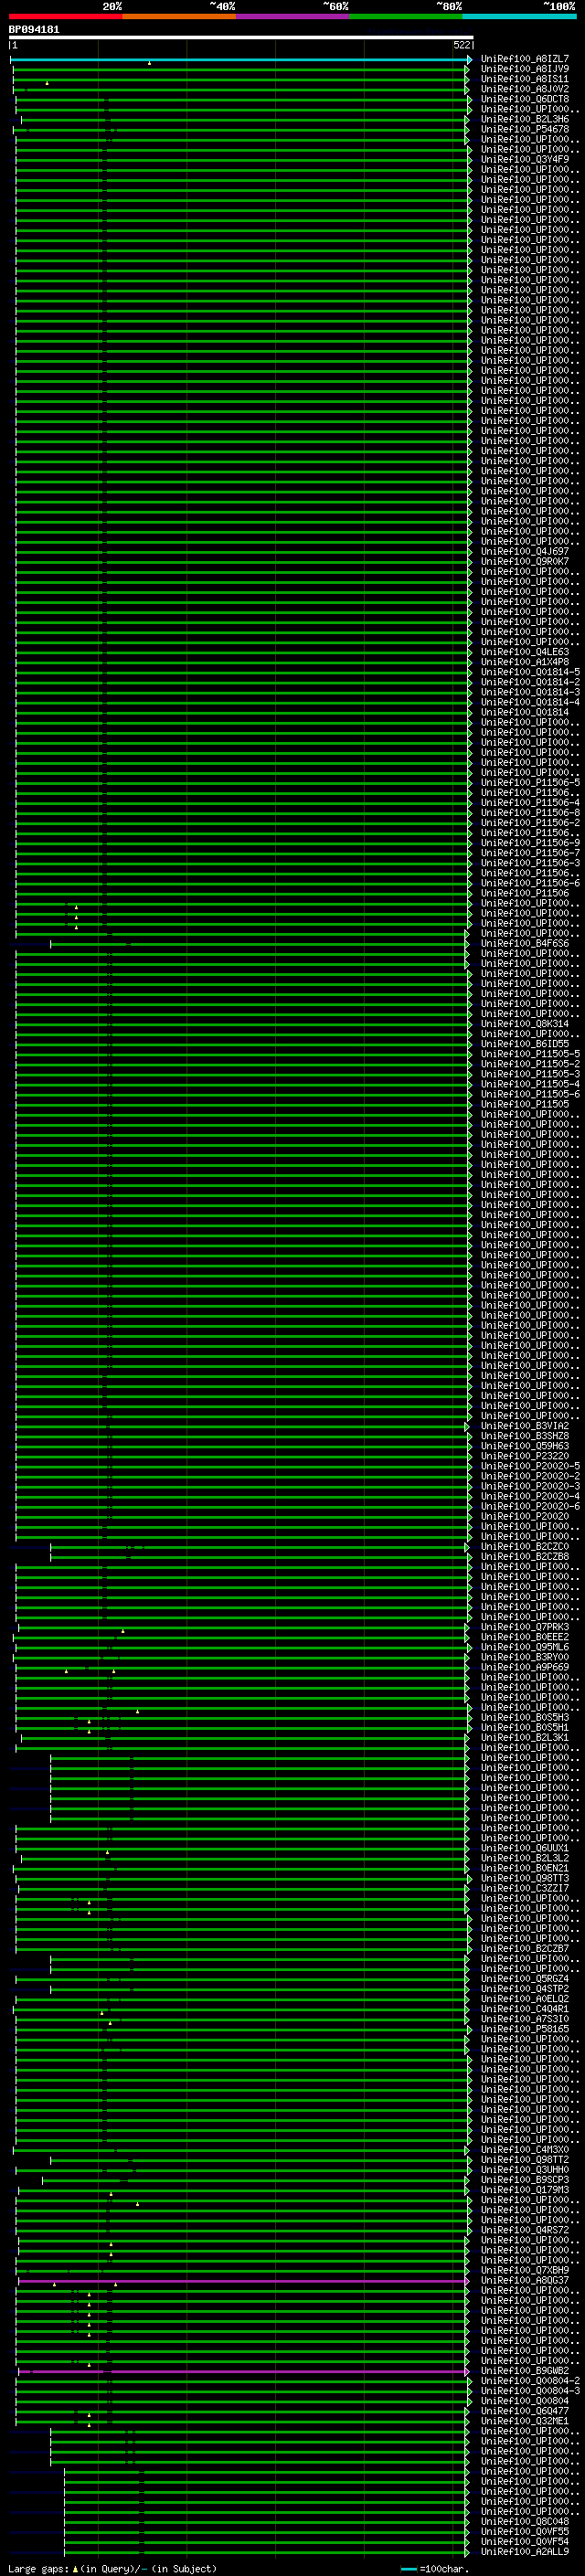Select the UniRef100_B4F6S6 label
Screen dimensions: 585x2576
point(524,943)
